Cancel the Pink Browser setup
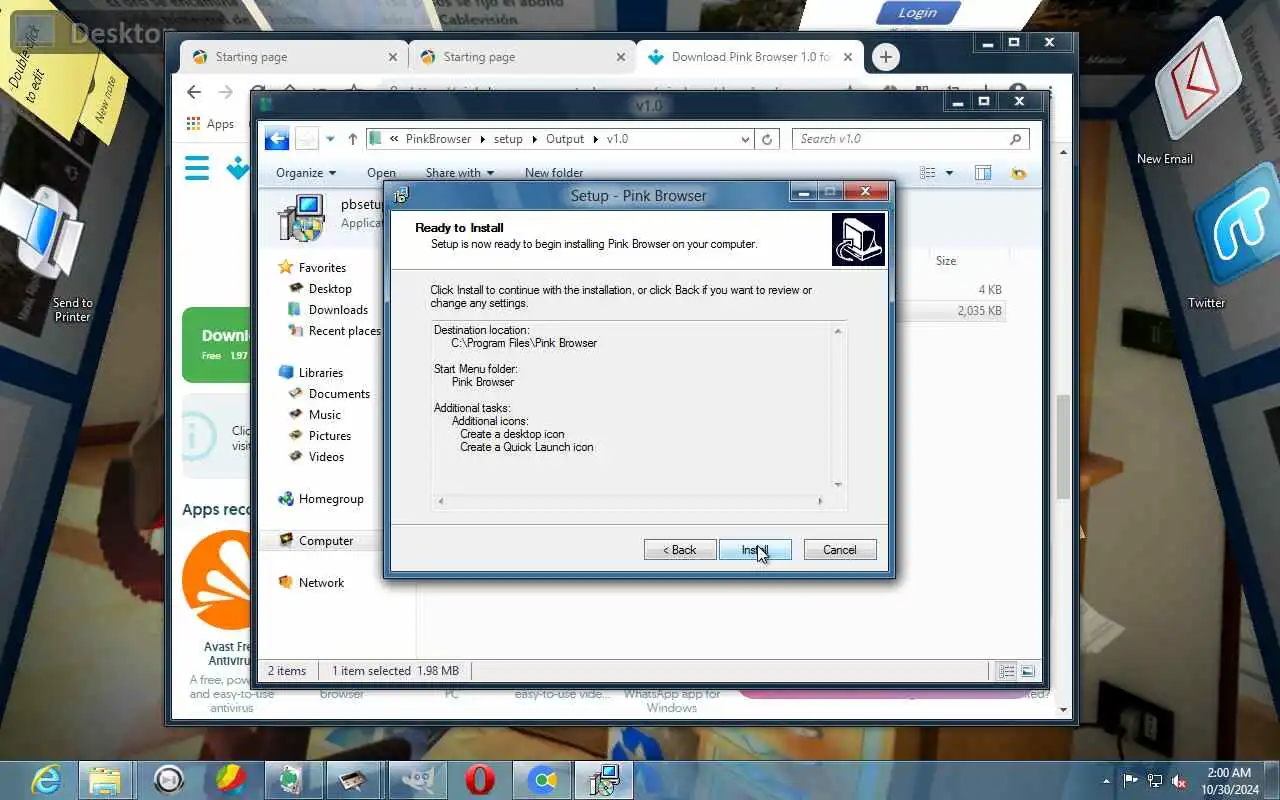 [x=840, y=550]
